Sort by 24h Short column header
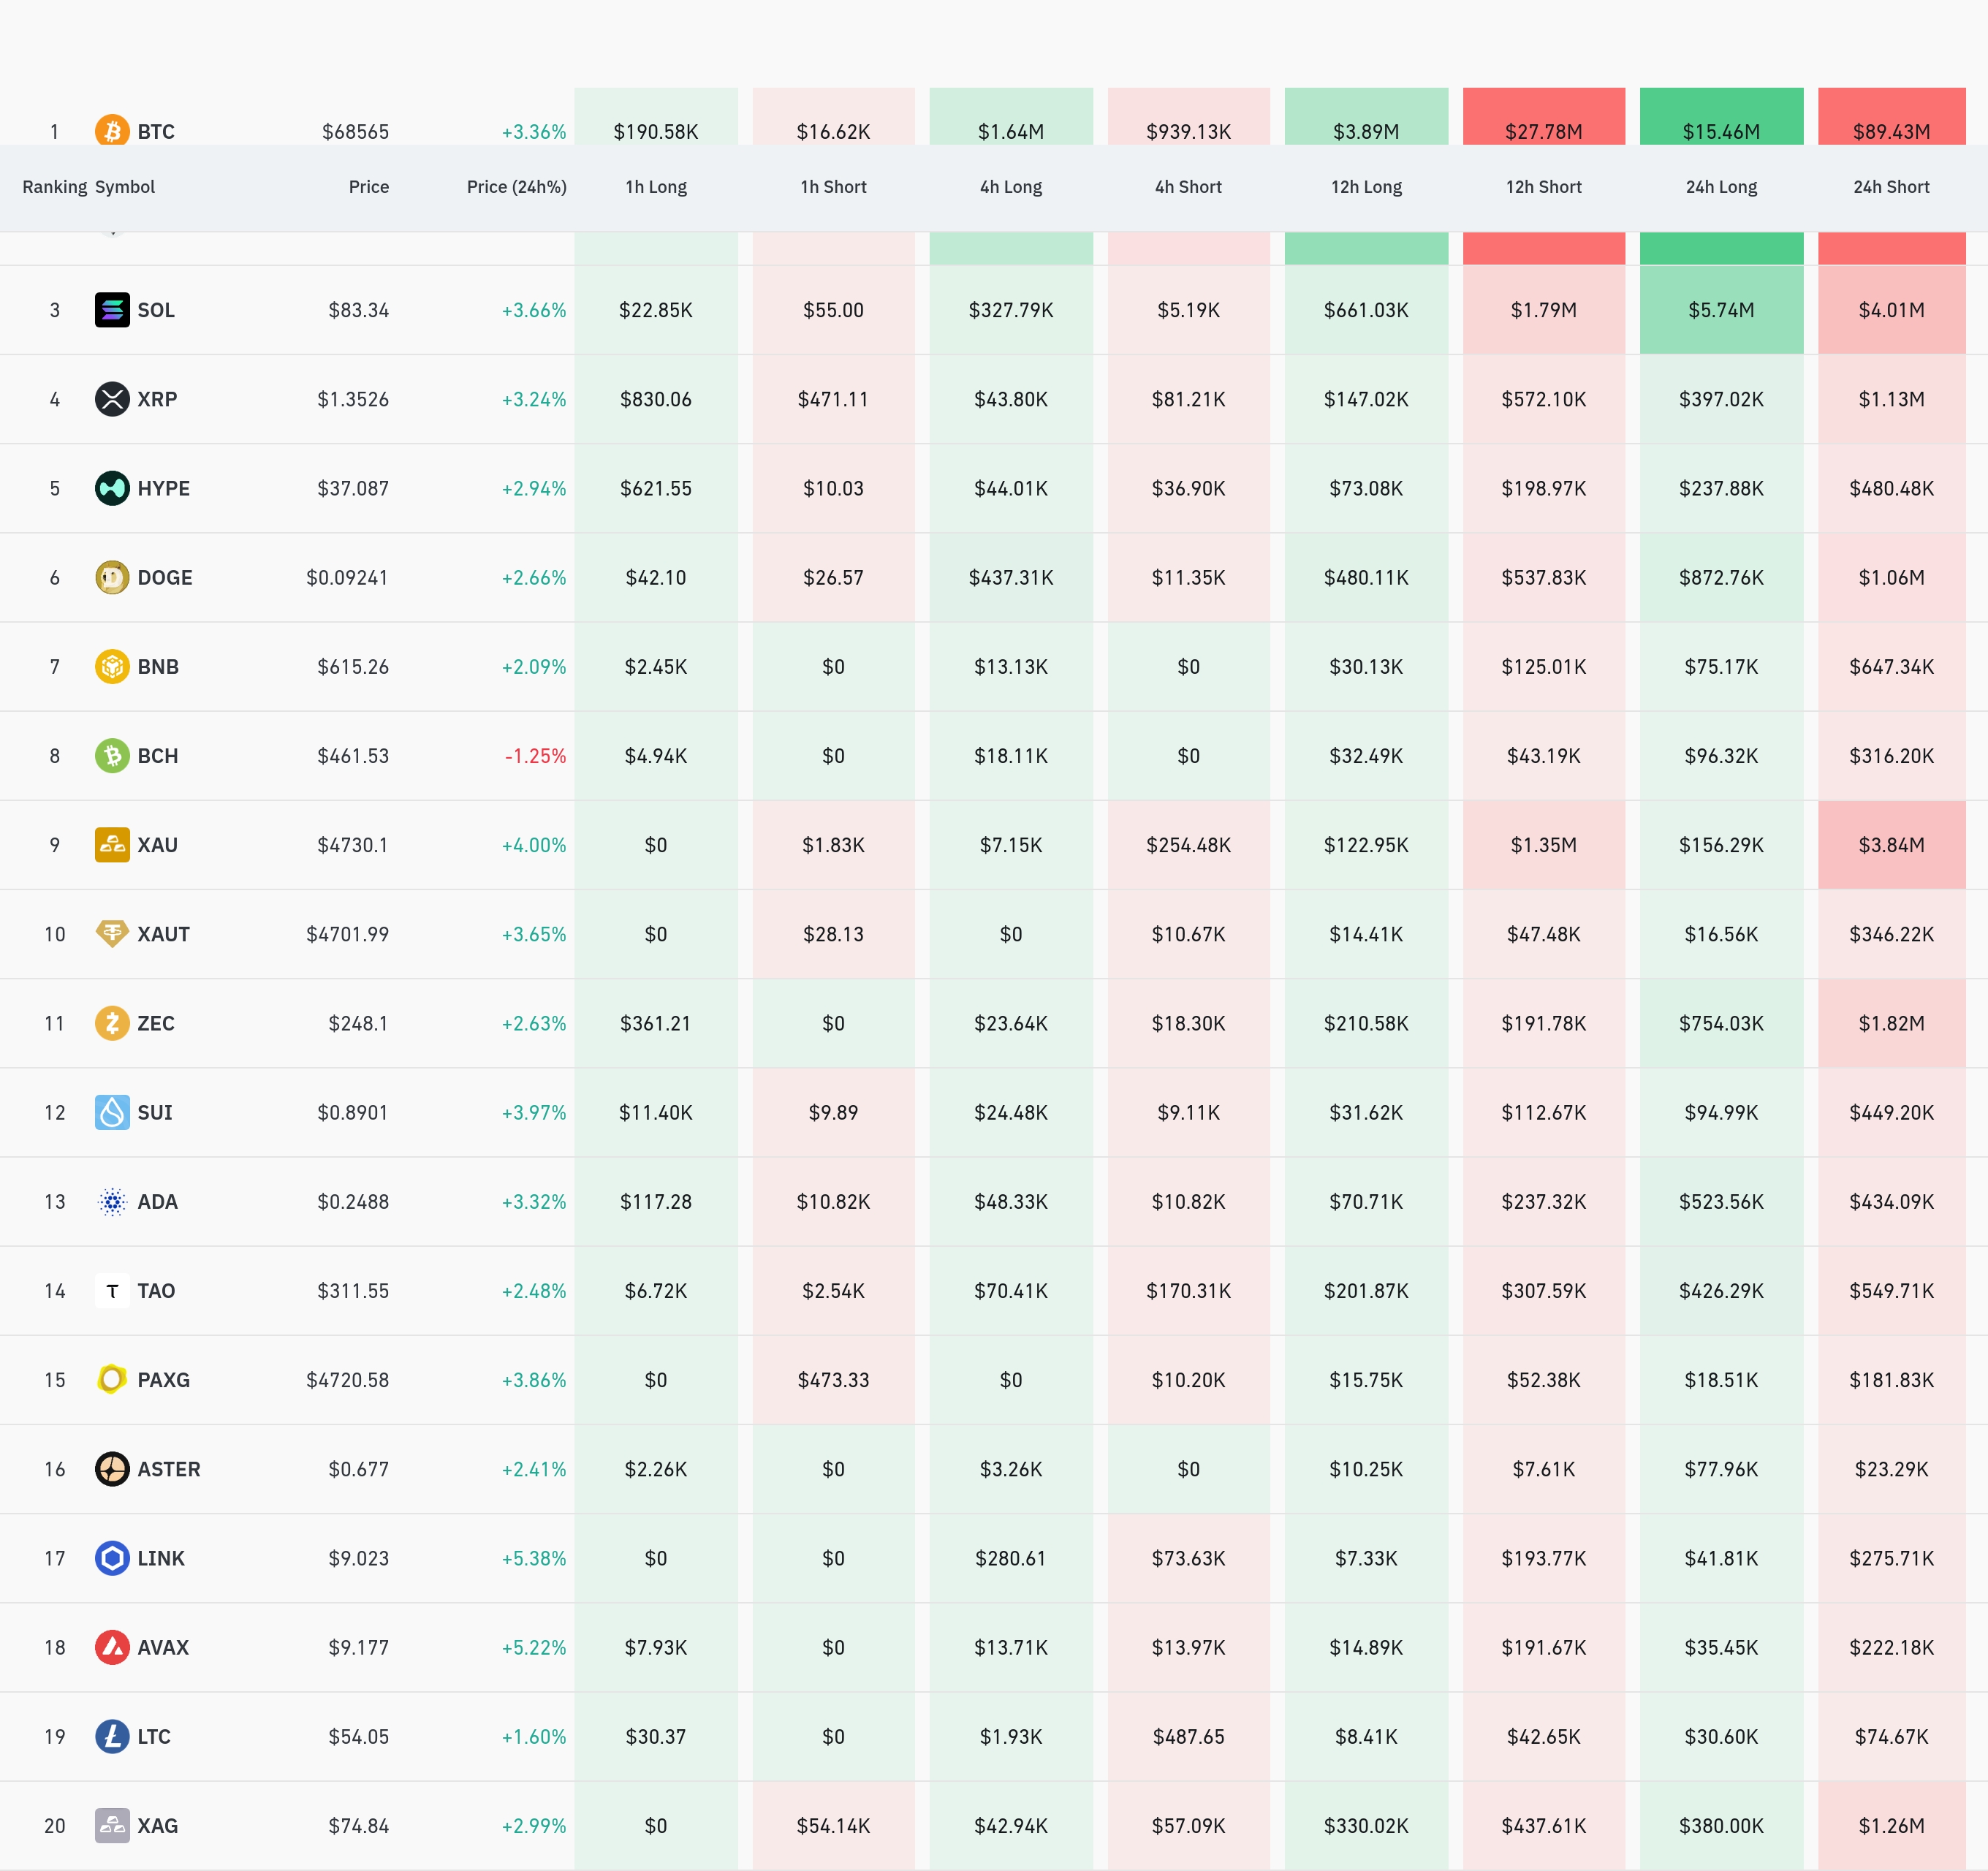 1890,187
